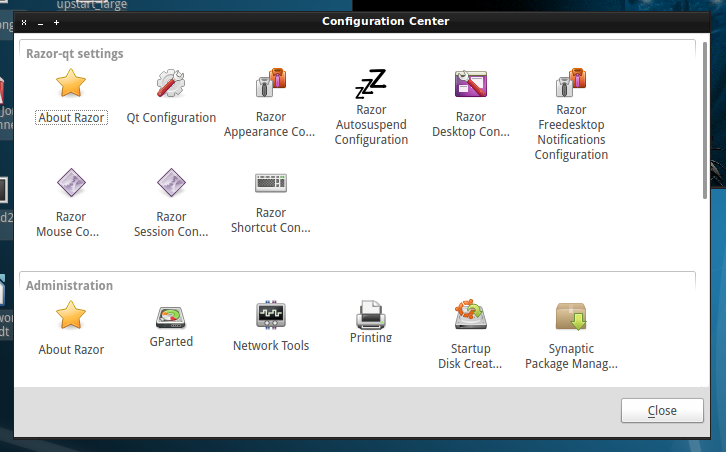Open Razor Shortcut Configuration keyboard icon
726x452 pixels.
(271, 183)
